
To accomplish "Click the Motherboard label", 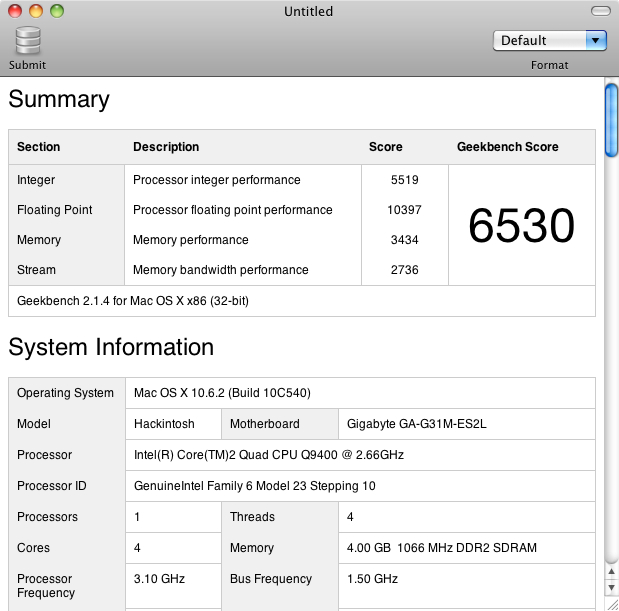I will 265,424.
